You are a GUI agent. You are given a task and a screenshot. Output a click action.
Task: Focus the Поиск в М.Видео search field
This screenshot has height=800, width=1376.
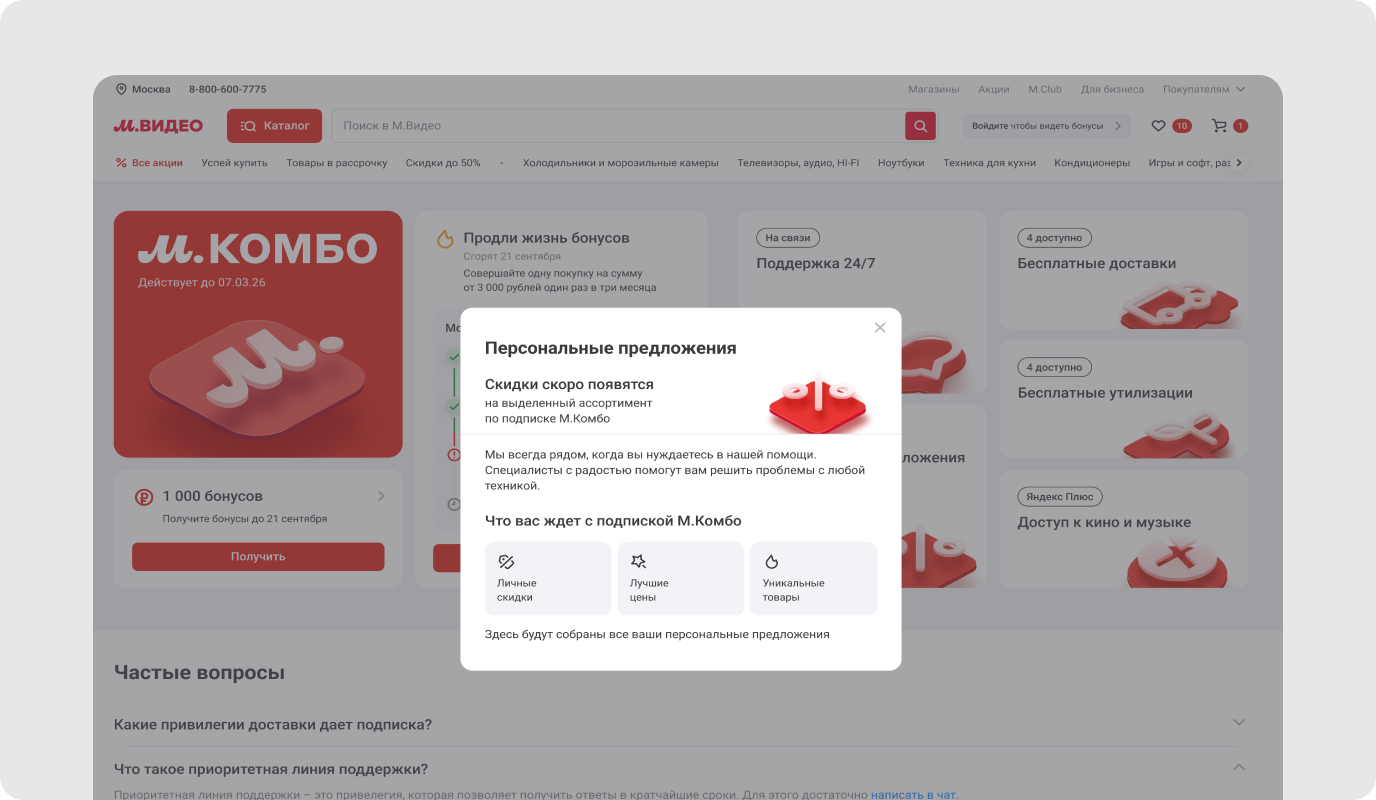pos(618,126)
